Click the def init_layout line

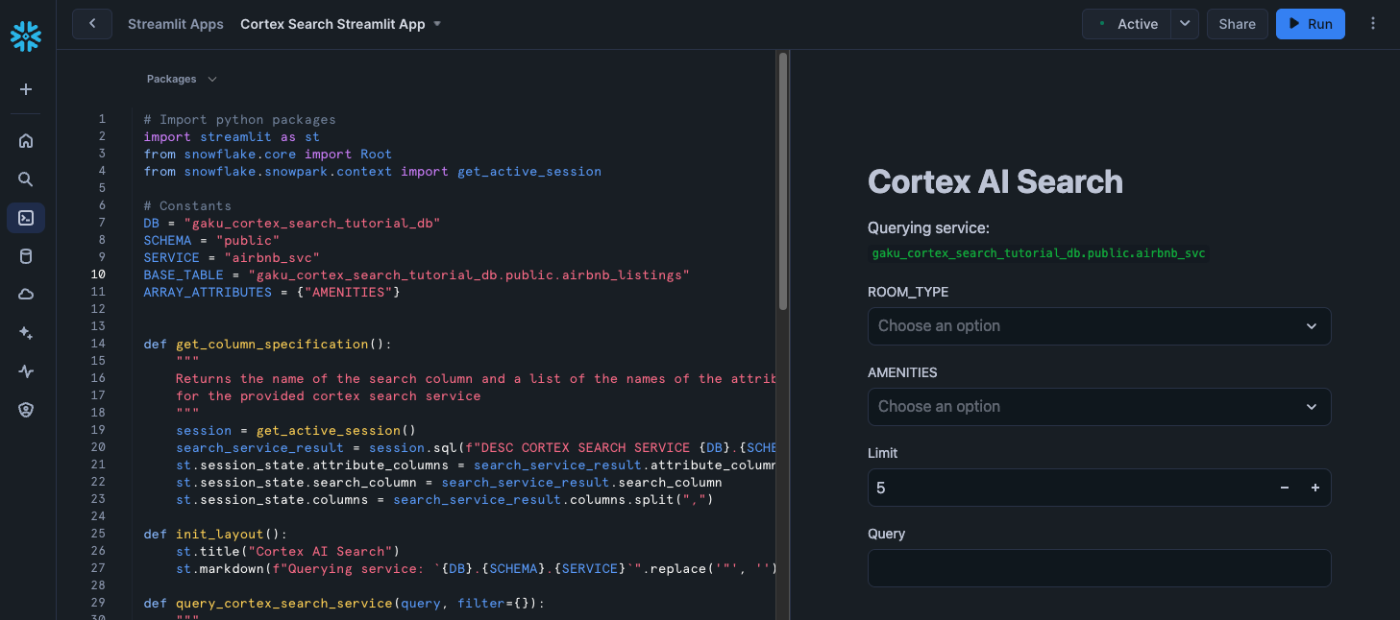pos(215,534)
